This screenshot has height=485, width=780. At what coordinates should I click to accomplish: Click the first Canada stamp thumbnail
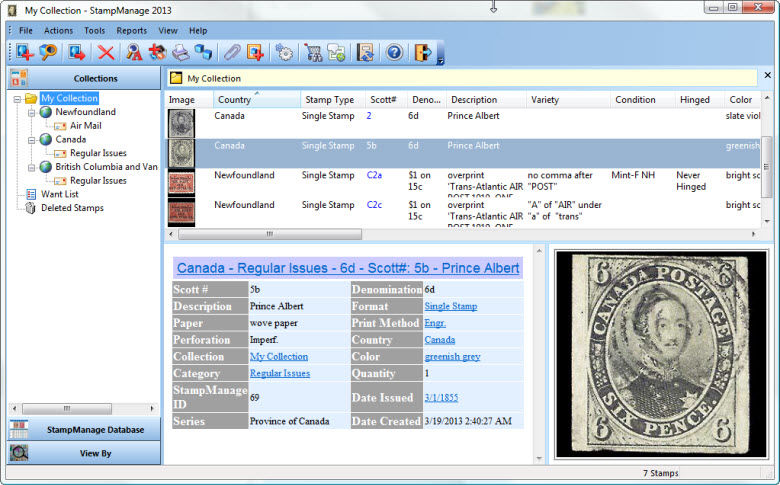pos(181,123)
